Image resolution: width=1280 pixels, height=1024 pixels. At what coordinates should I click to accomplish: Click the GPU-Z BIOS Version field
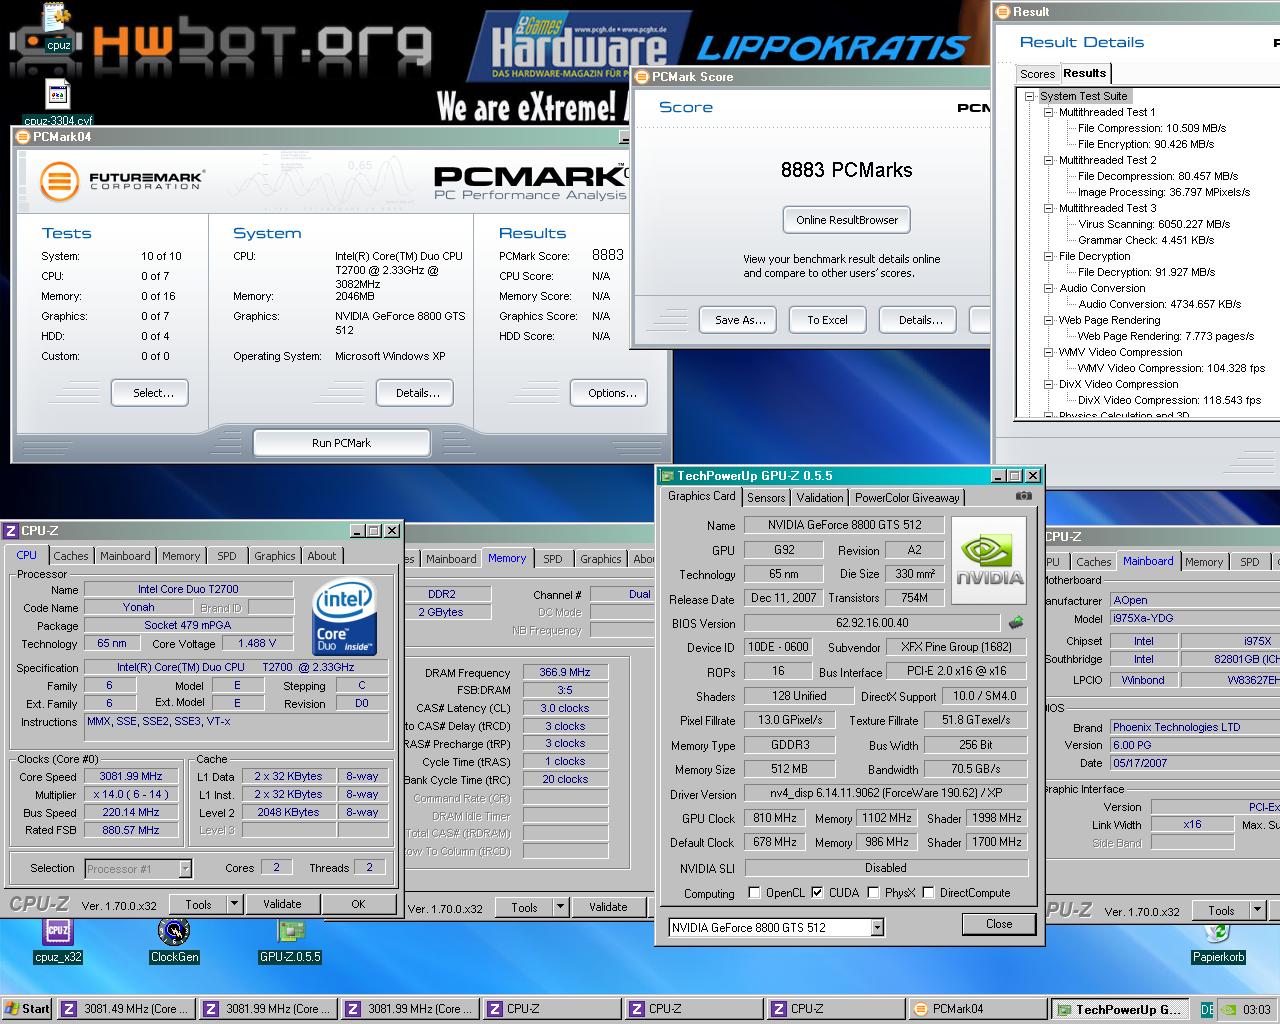(873, 623)
